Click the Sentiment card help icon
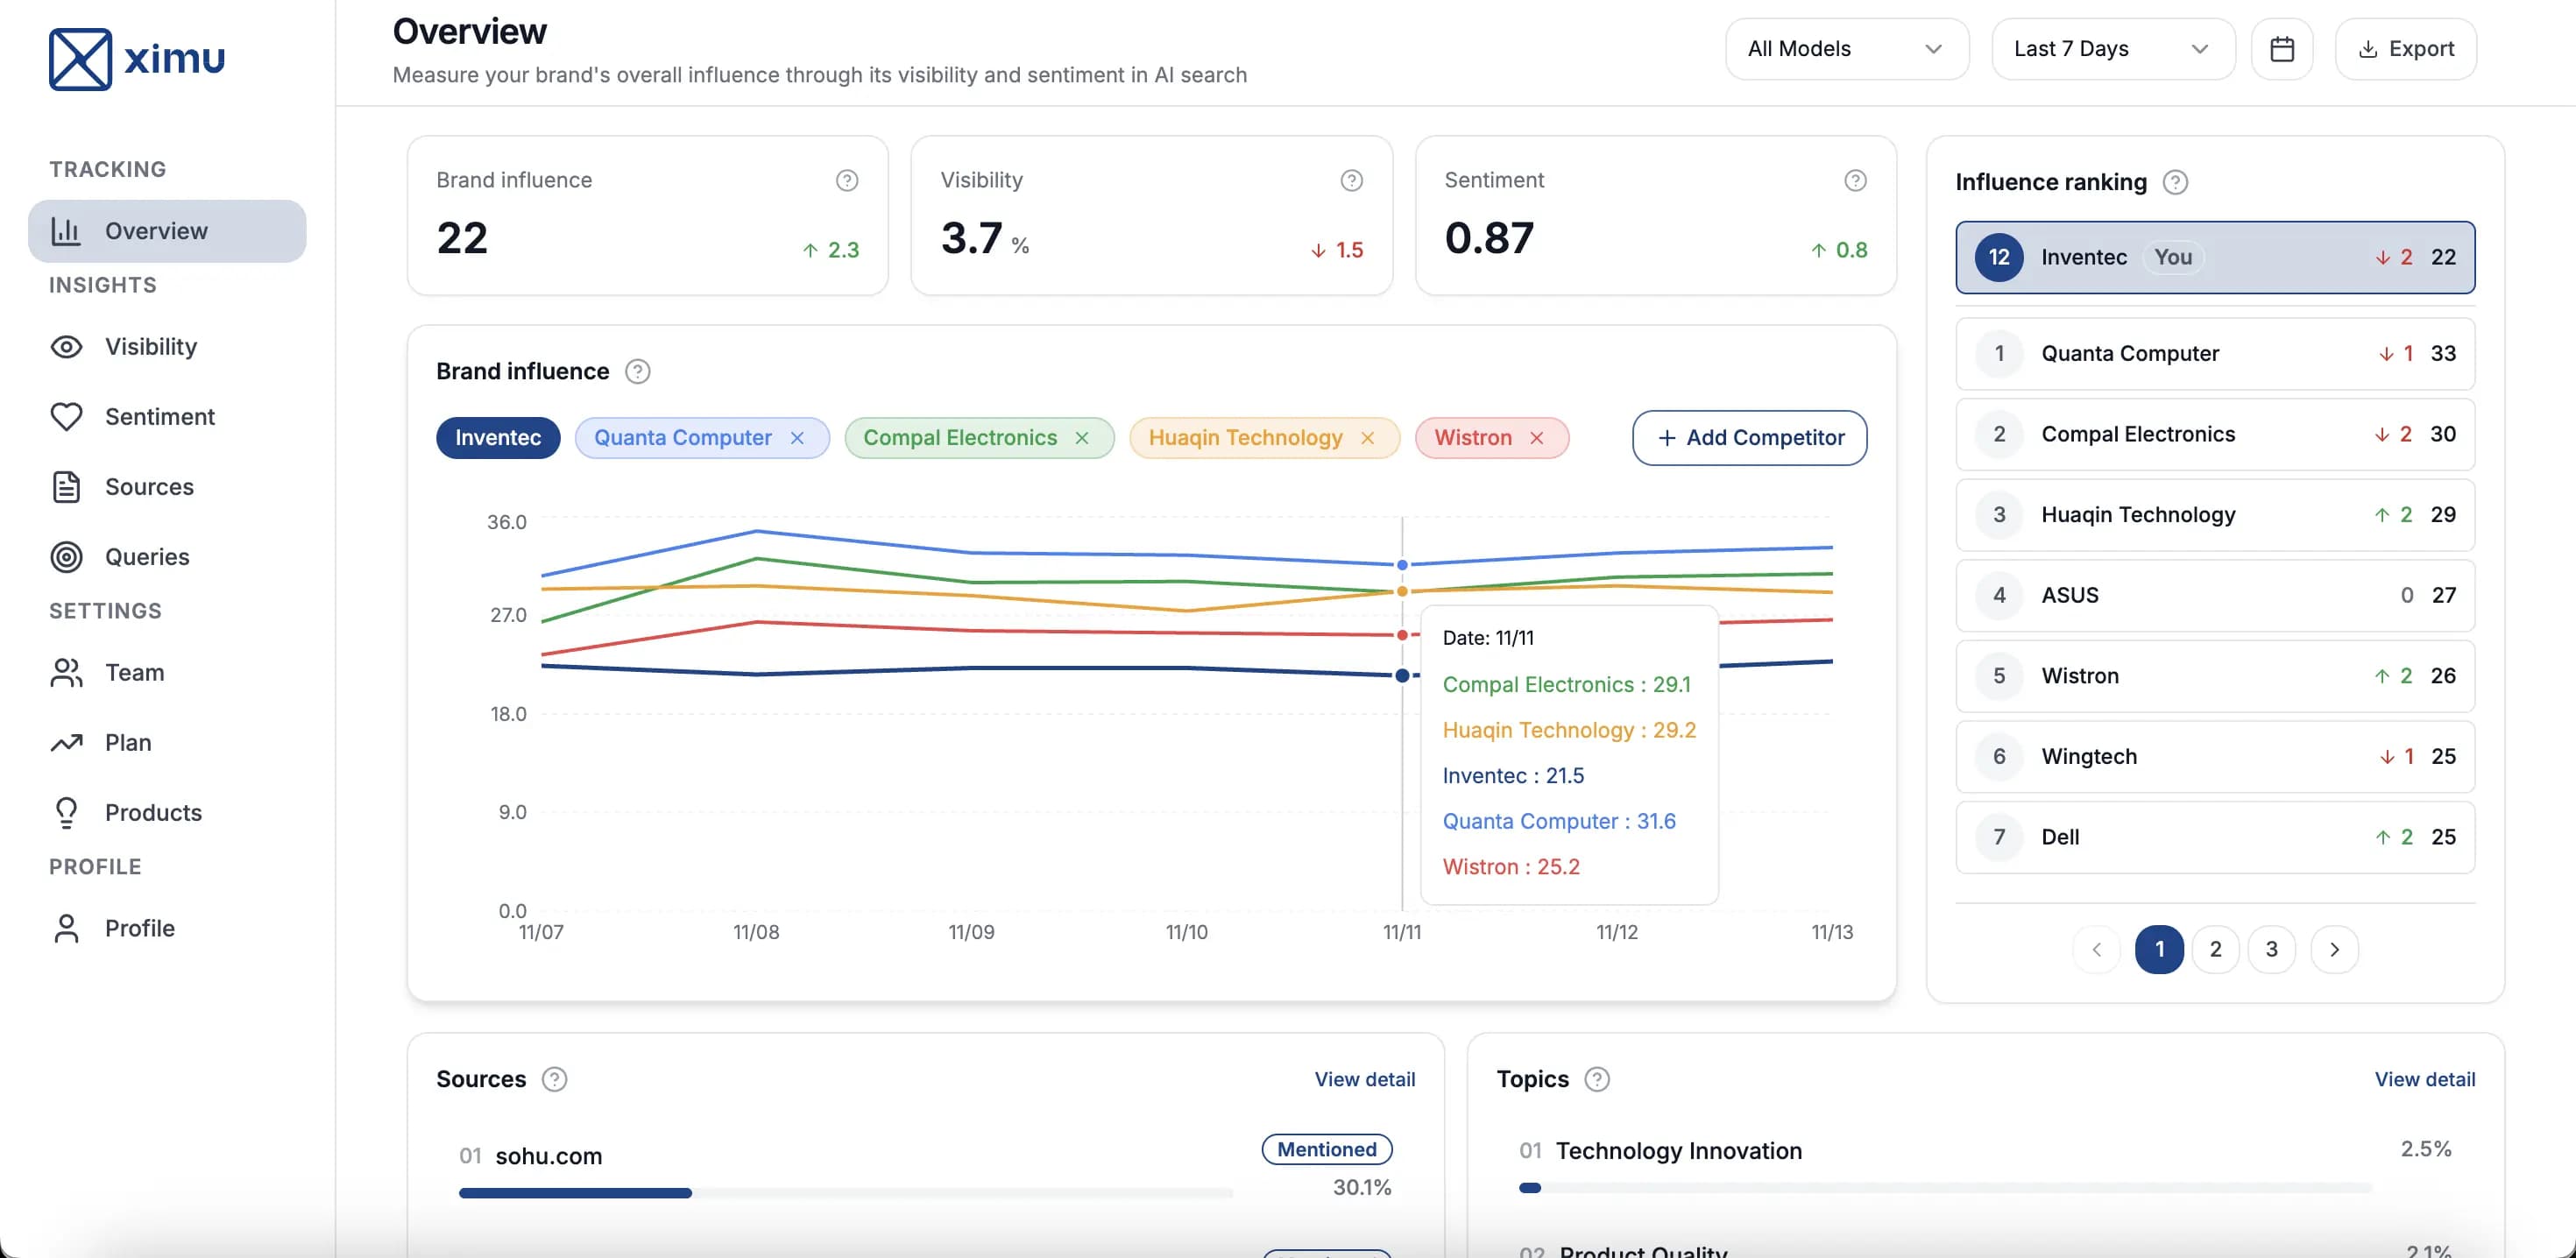The height and width of the screenshot is (1258, 2576). (1855, 180)
